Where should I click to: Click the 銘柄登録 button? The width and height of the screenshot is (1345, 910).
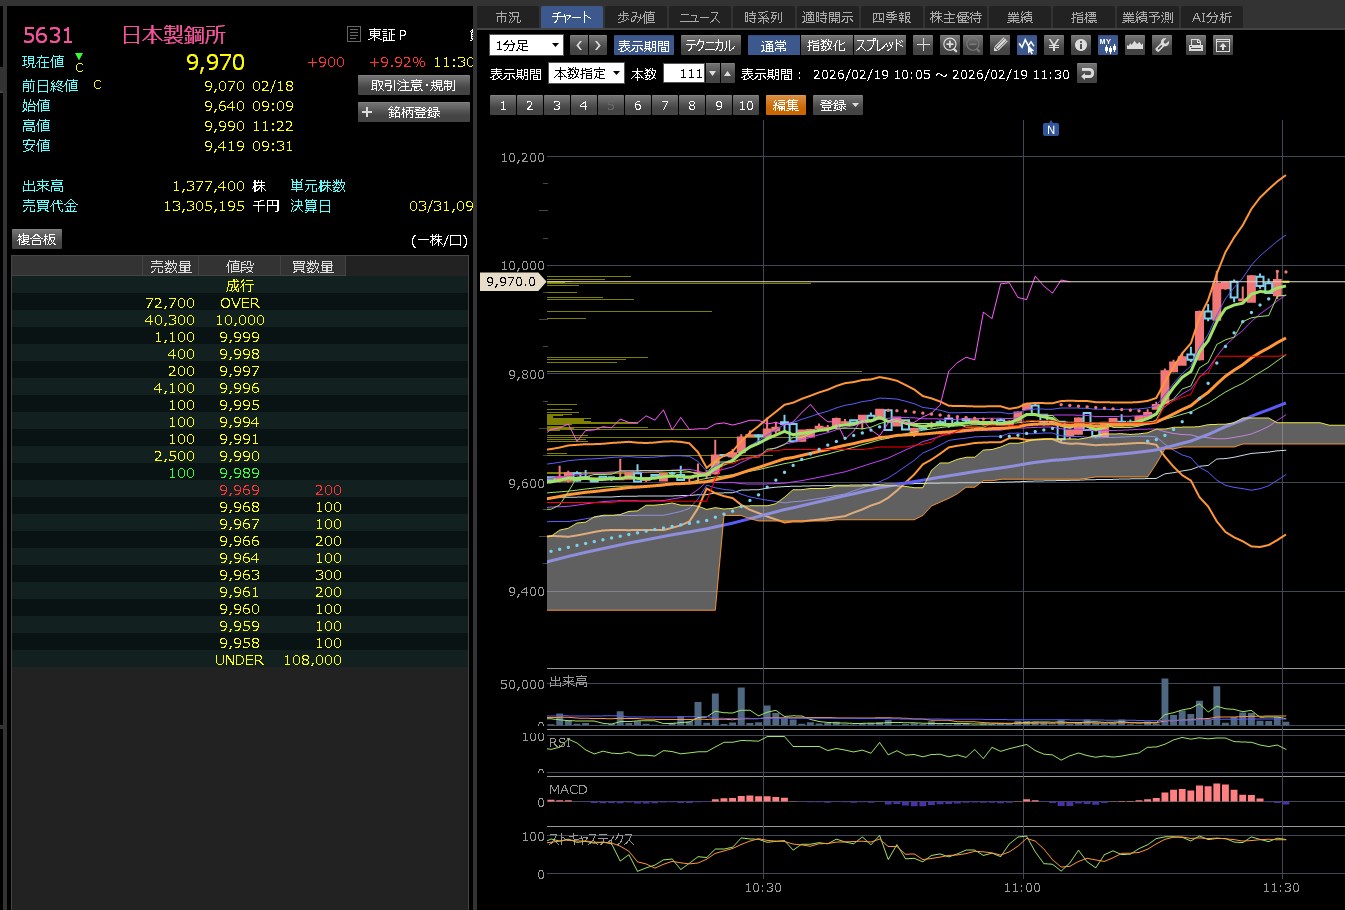click(413, 112)
